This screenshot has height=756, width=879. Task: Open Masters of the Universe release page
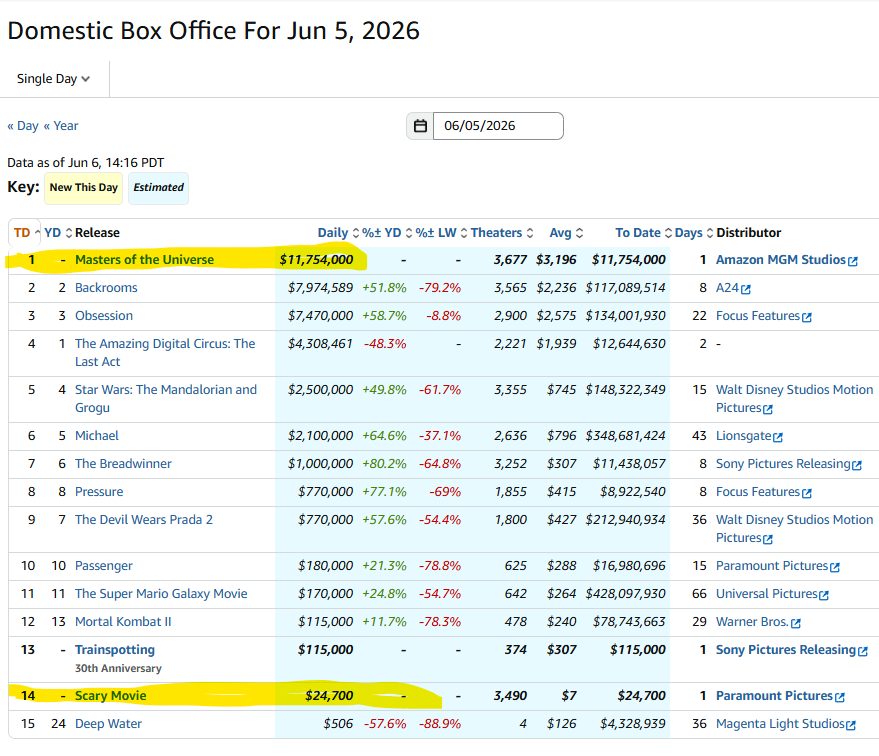(145, 259)
